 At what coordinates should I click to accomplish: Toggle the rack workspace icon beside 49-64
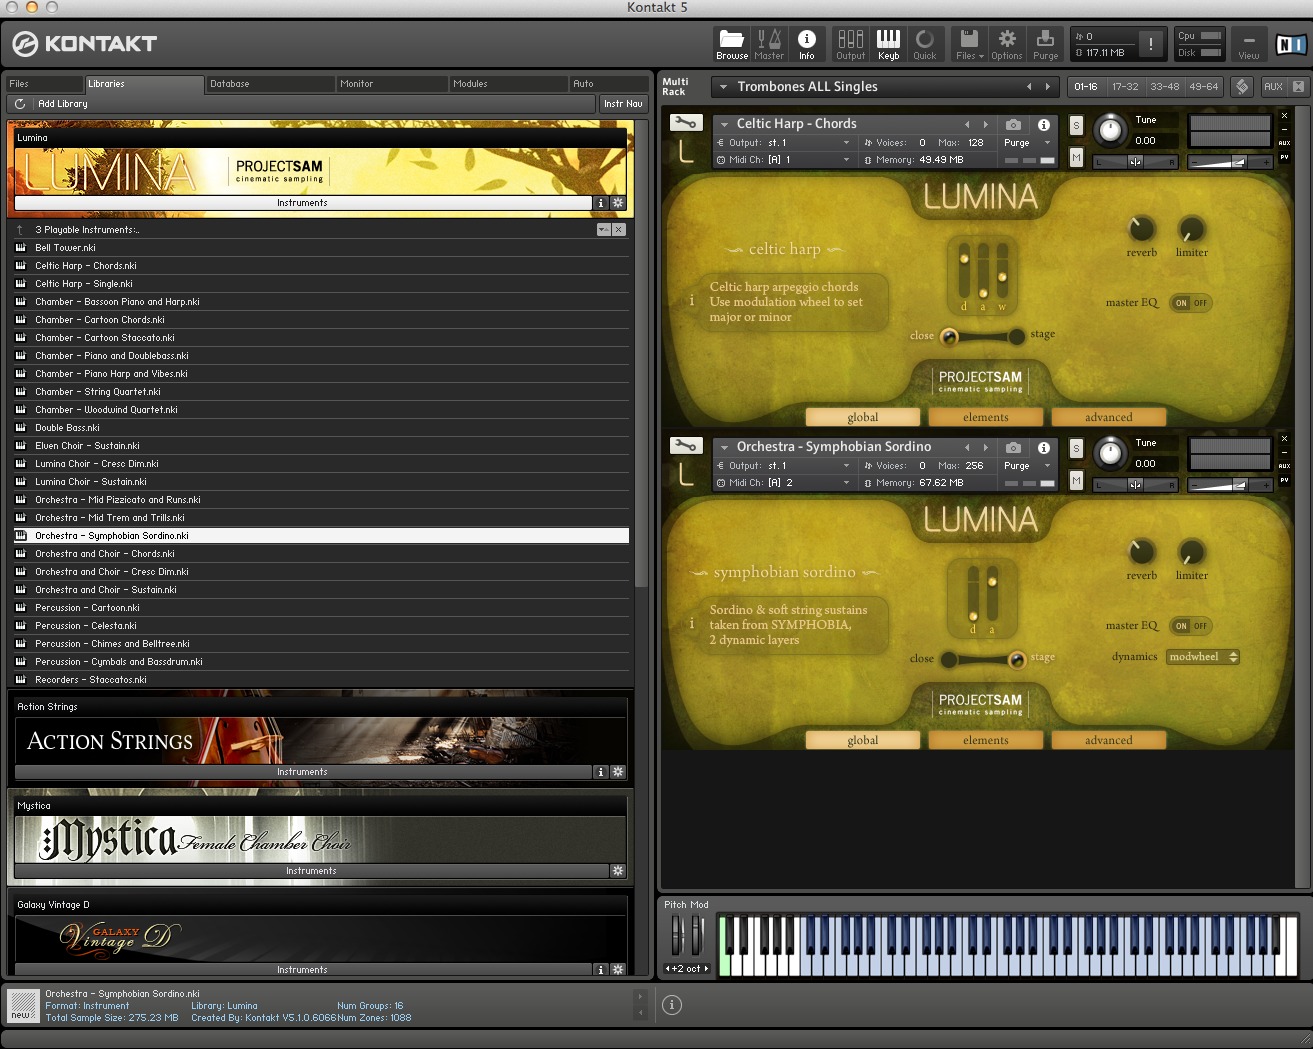[x=1242, y=87]
